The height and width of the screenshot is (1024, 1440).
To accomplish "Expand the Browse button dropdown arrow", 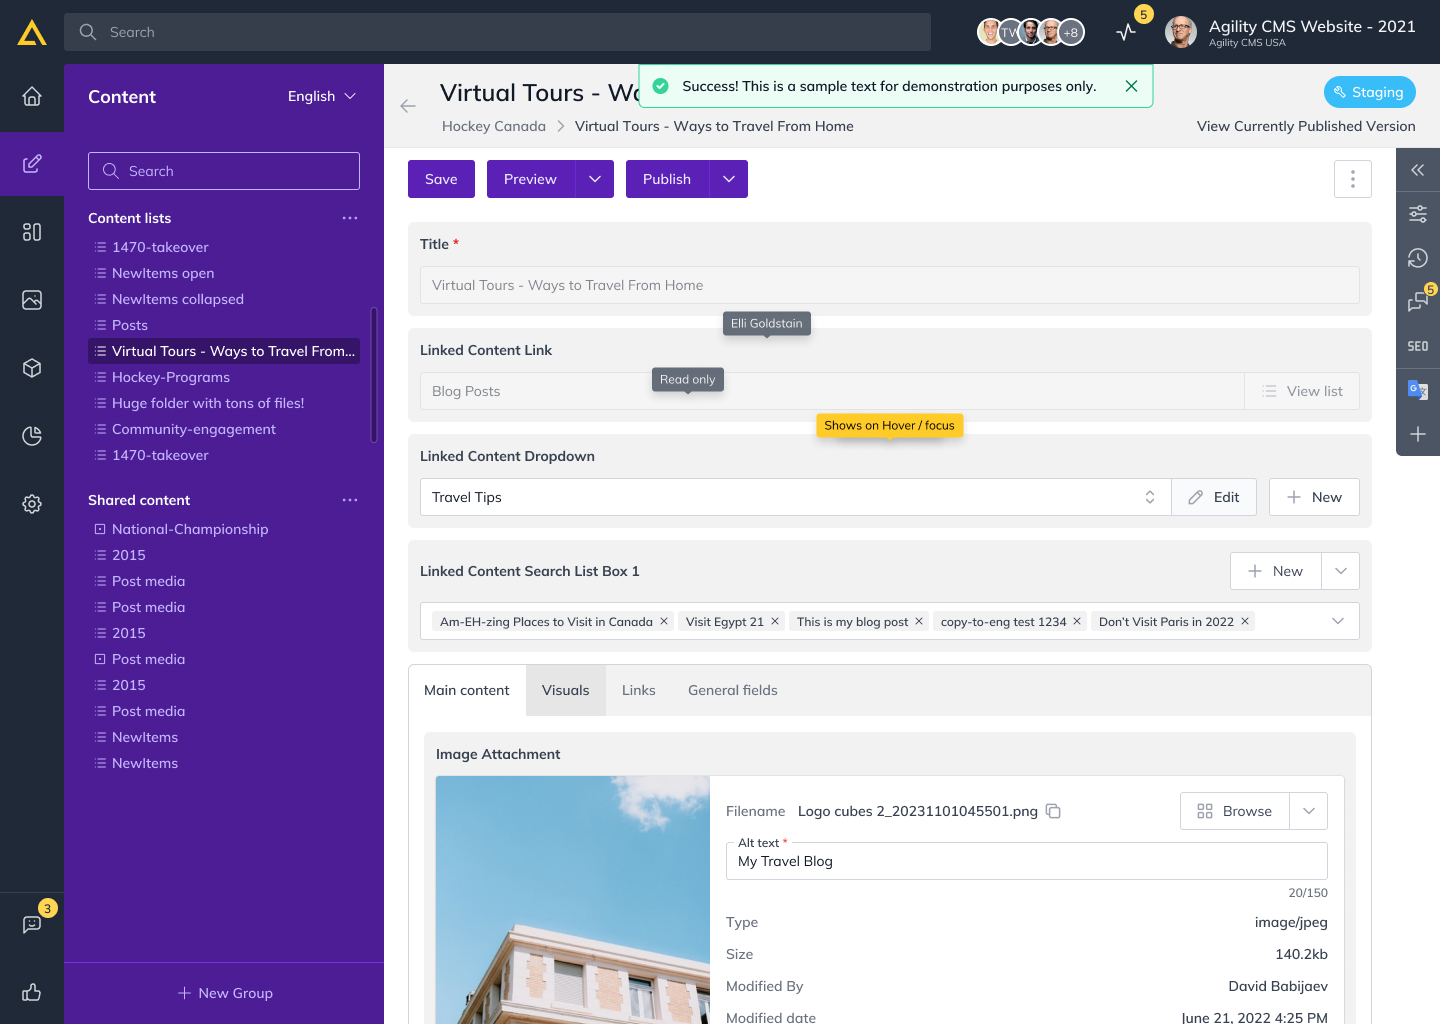I will tap(1309, 811).
